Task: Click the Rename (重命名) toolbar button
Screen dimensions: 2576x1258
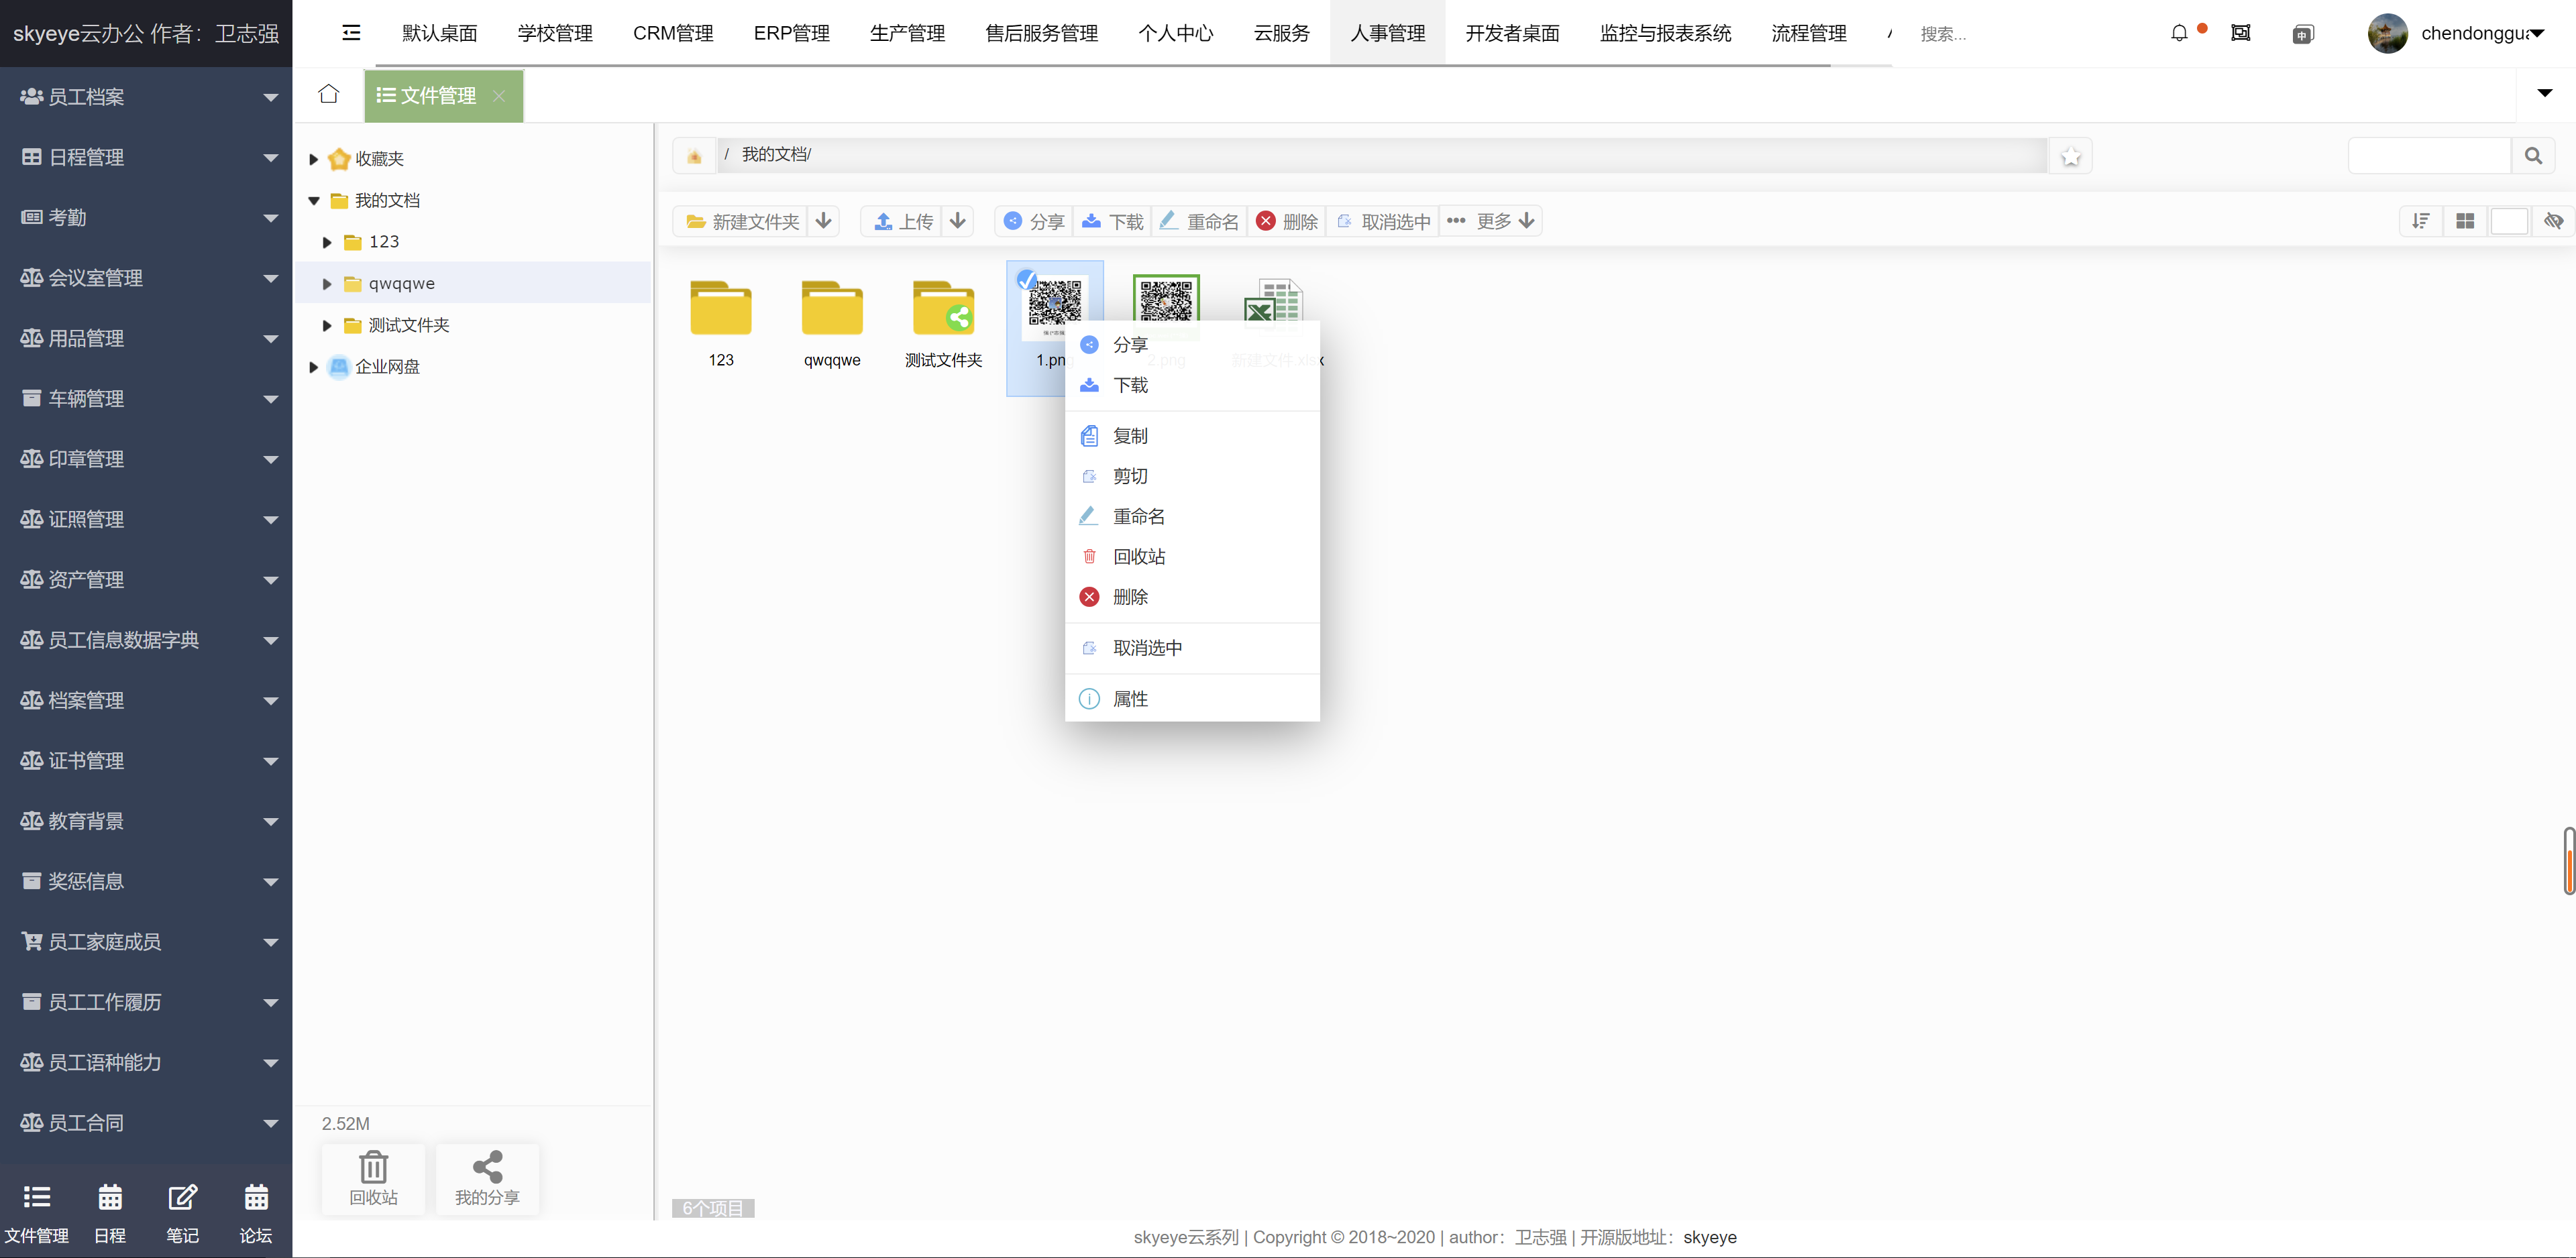Action: [1199, 221]
